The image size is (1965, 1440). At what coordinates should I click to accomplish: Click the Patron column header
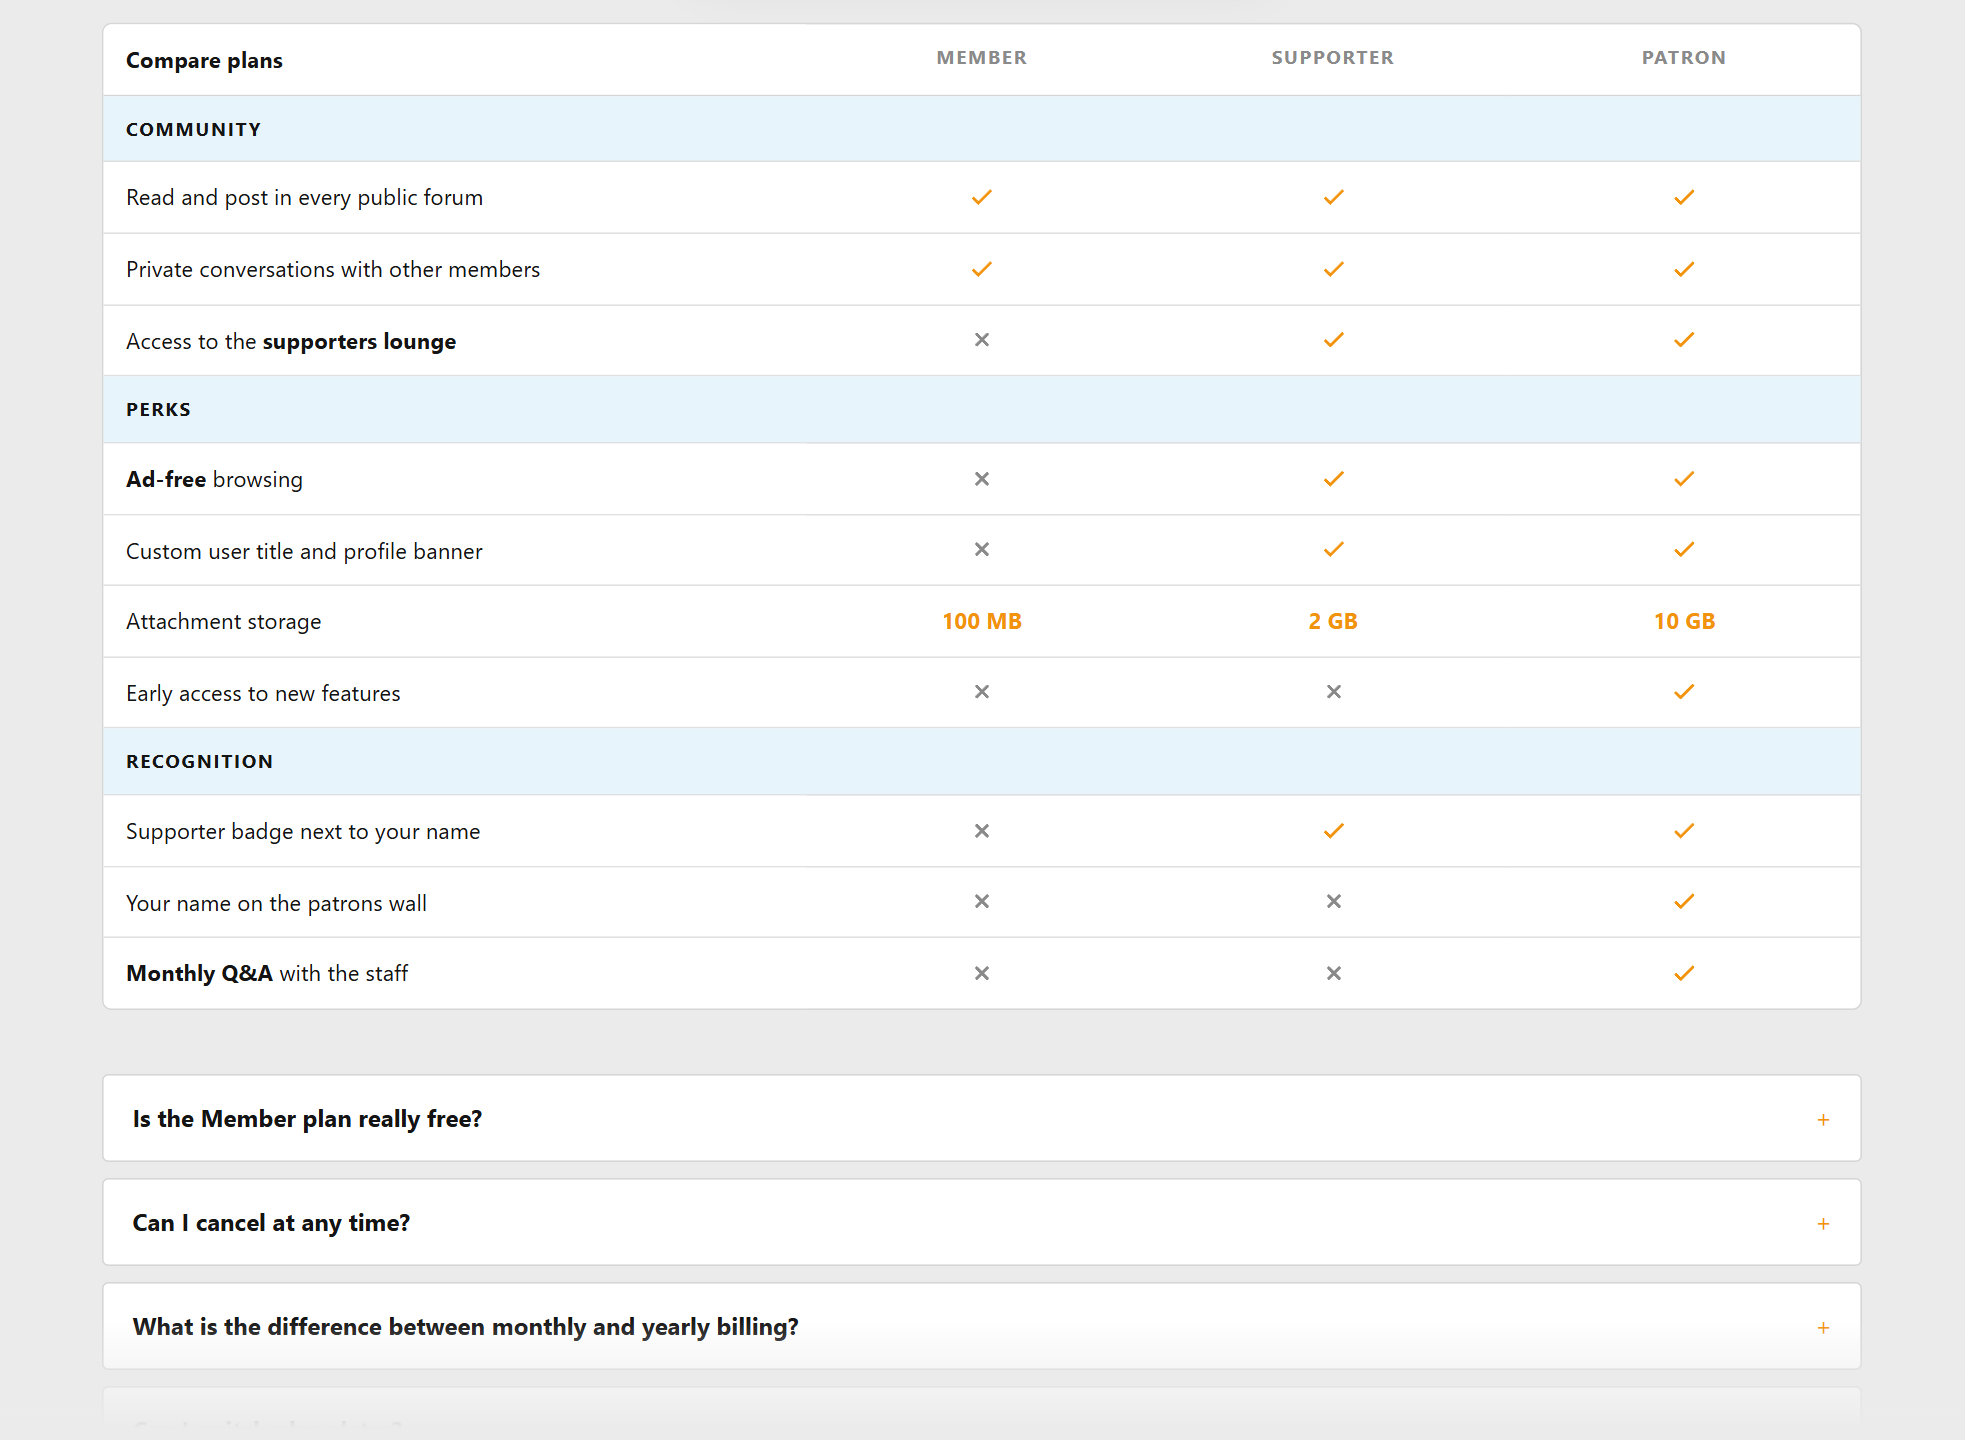coord(1684,58)
